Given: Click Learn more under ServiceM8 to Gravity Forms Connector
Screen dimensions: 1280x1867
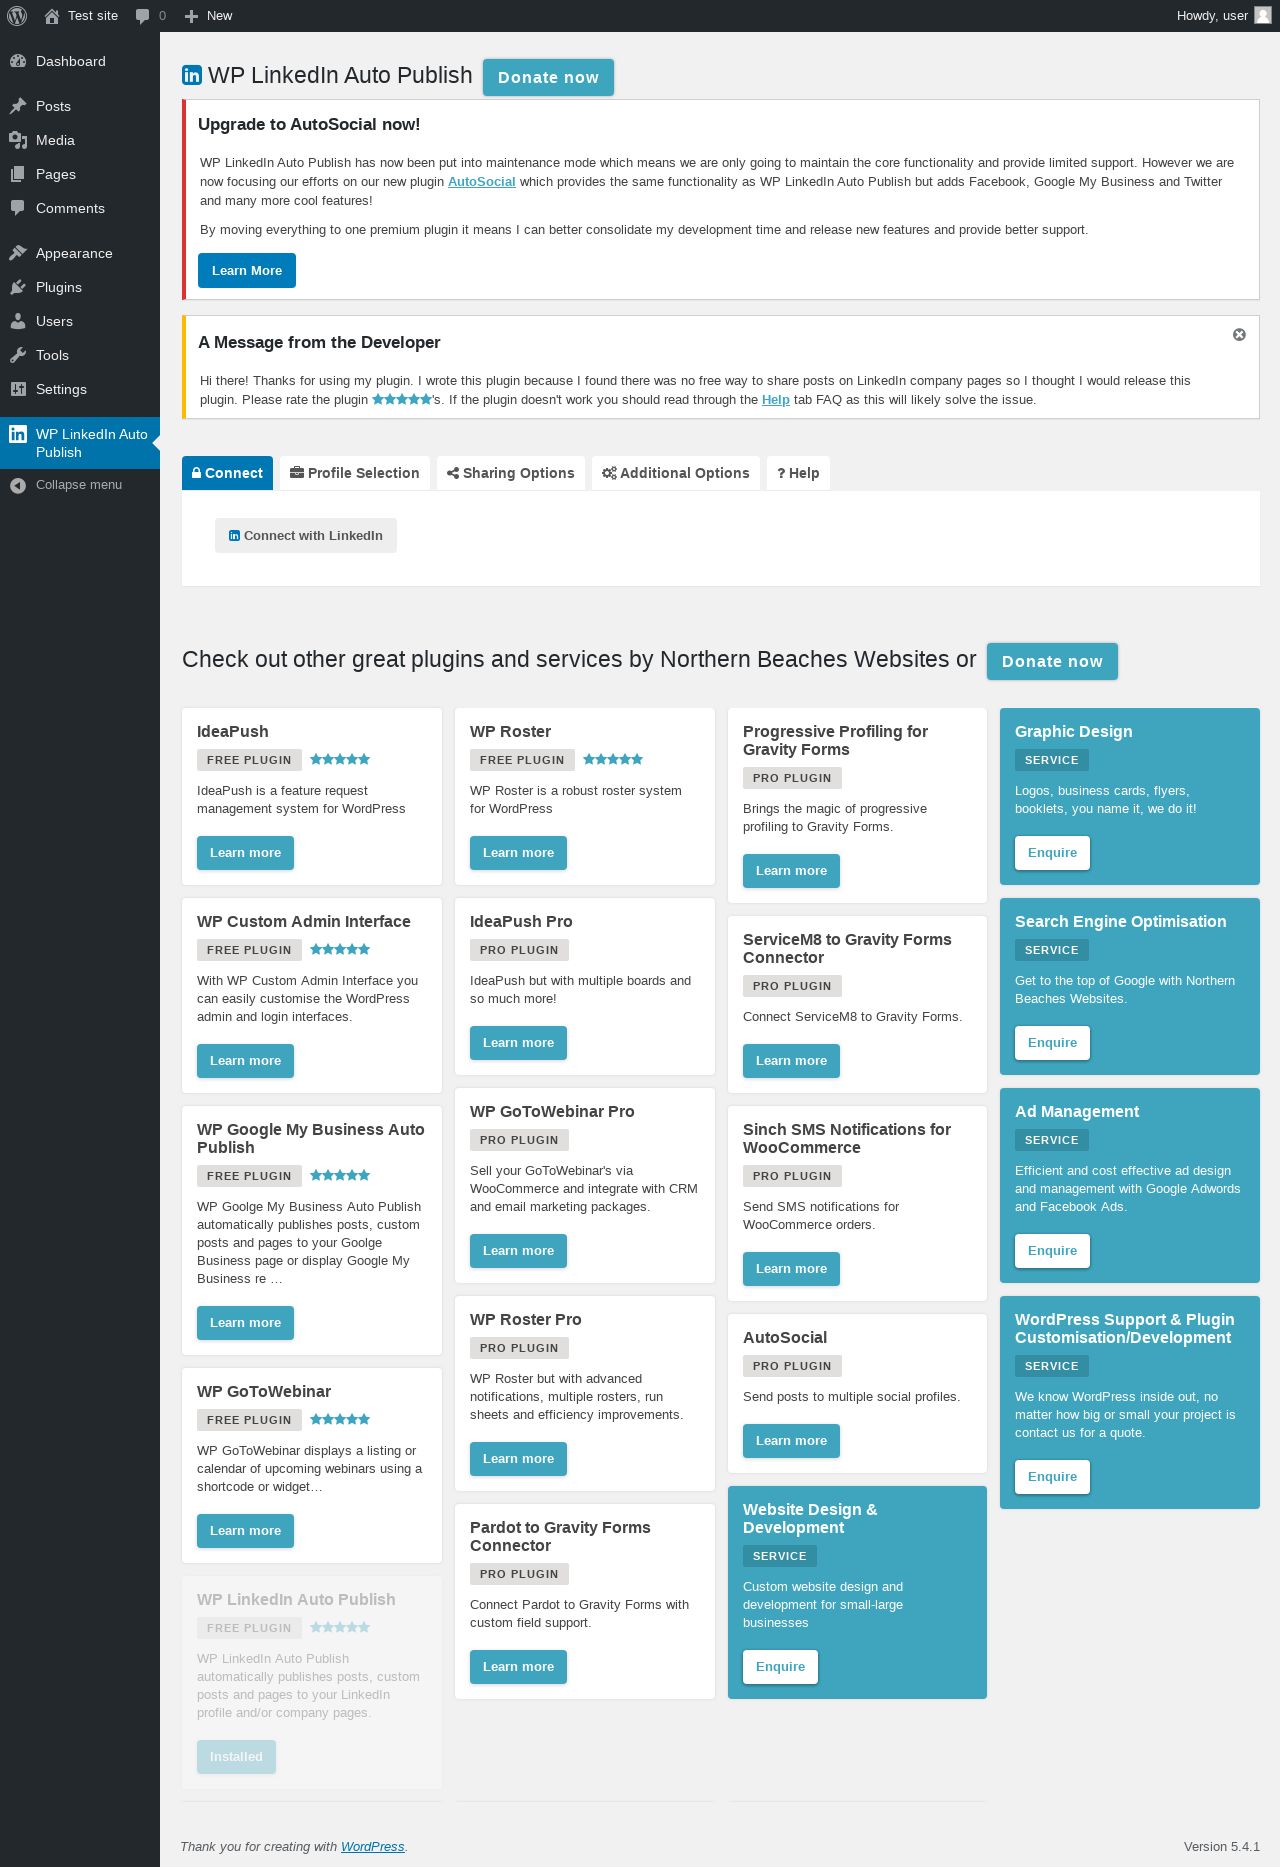Looking at the screenshot, I should pyautogui.click(x=791, y=1061).
